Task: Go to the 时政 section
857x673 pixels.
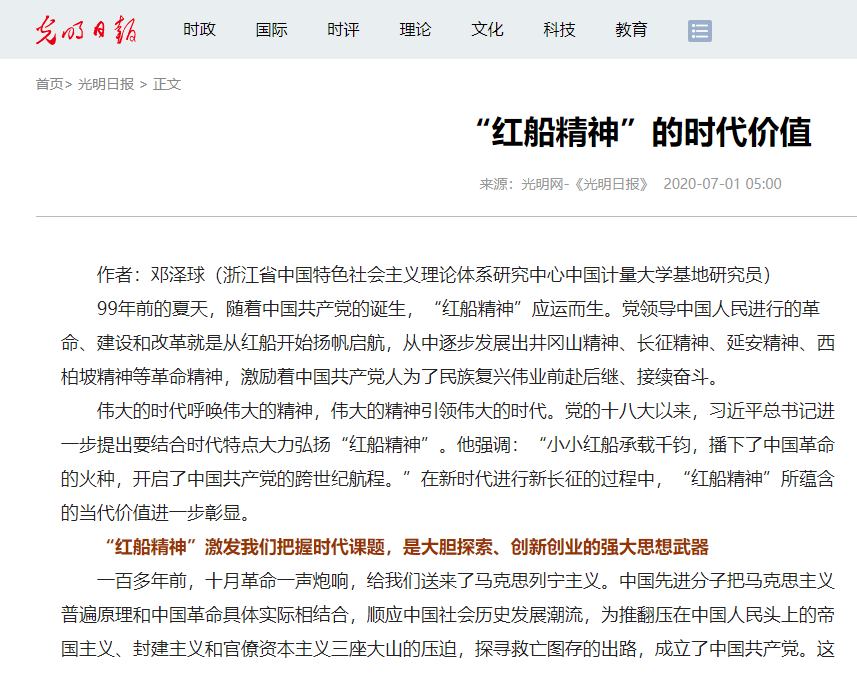Action: pyautogui.click(x=199, y=30)
